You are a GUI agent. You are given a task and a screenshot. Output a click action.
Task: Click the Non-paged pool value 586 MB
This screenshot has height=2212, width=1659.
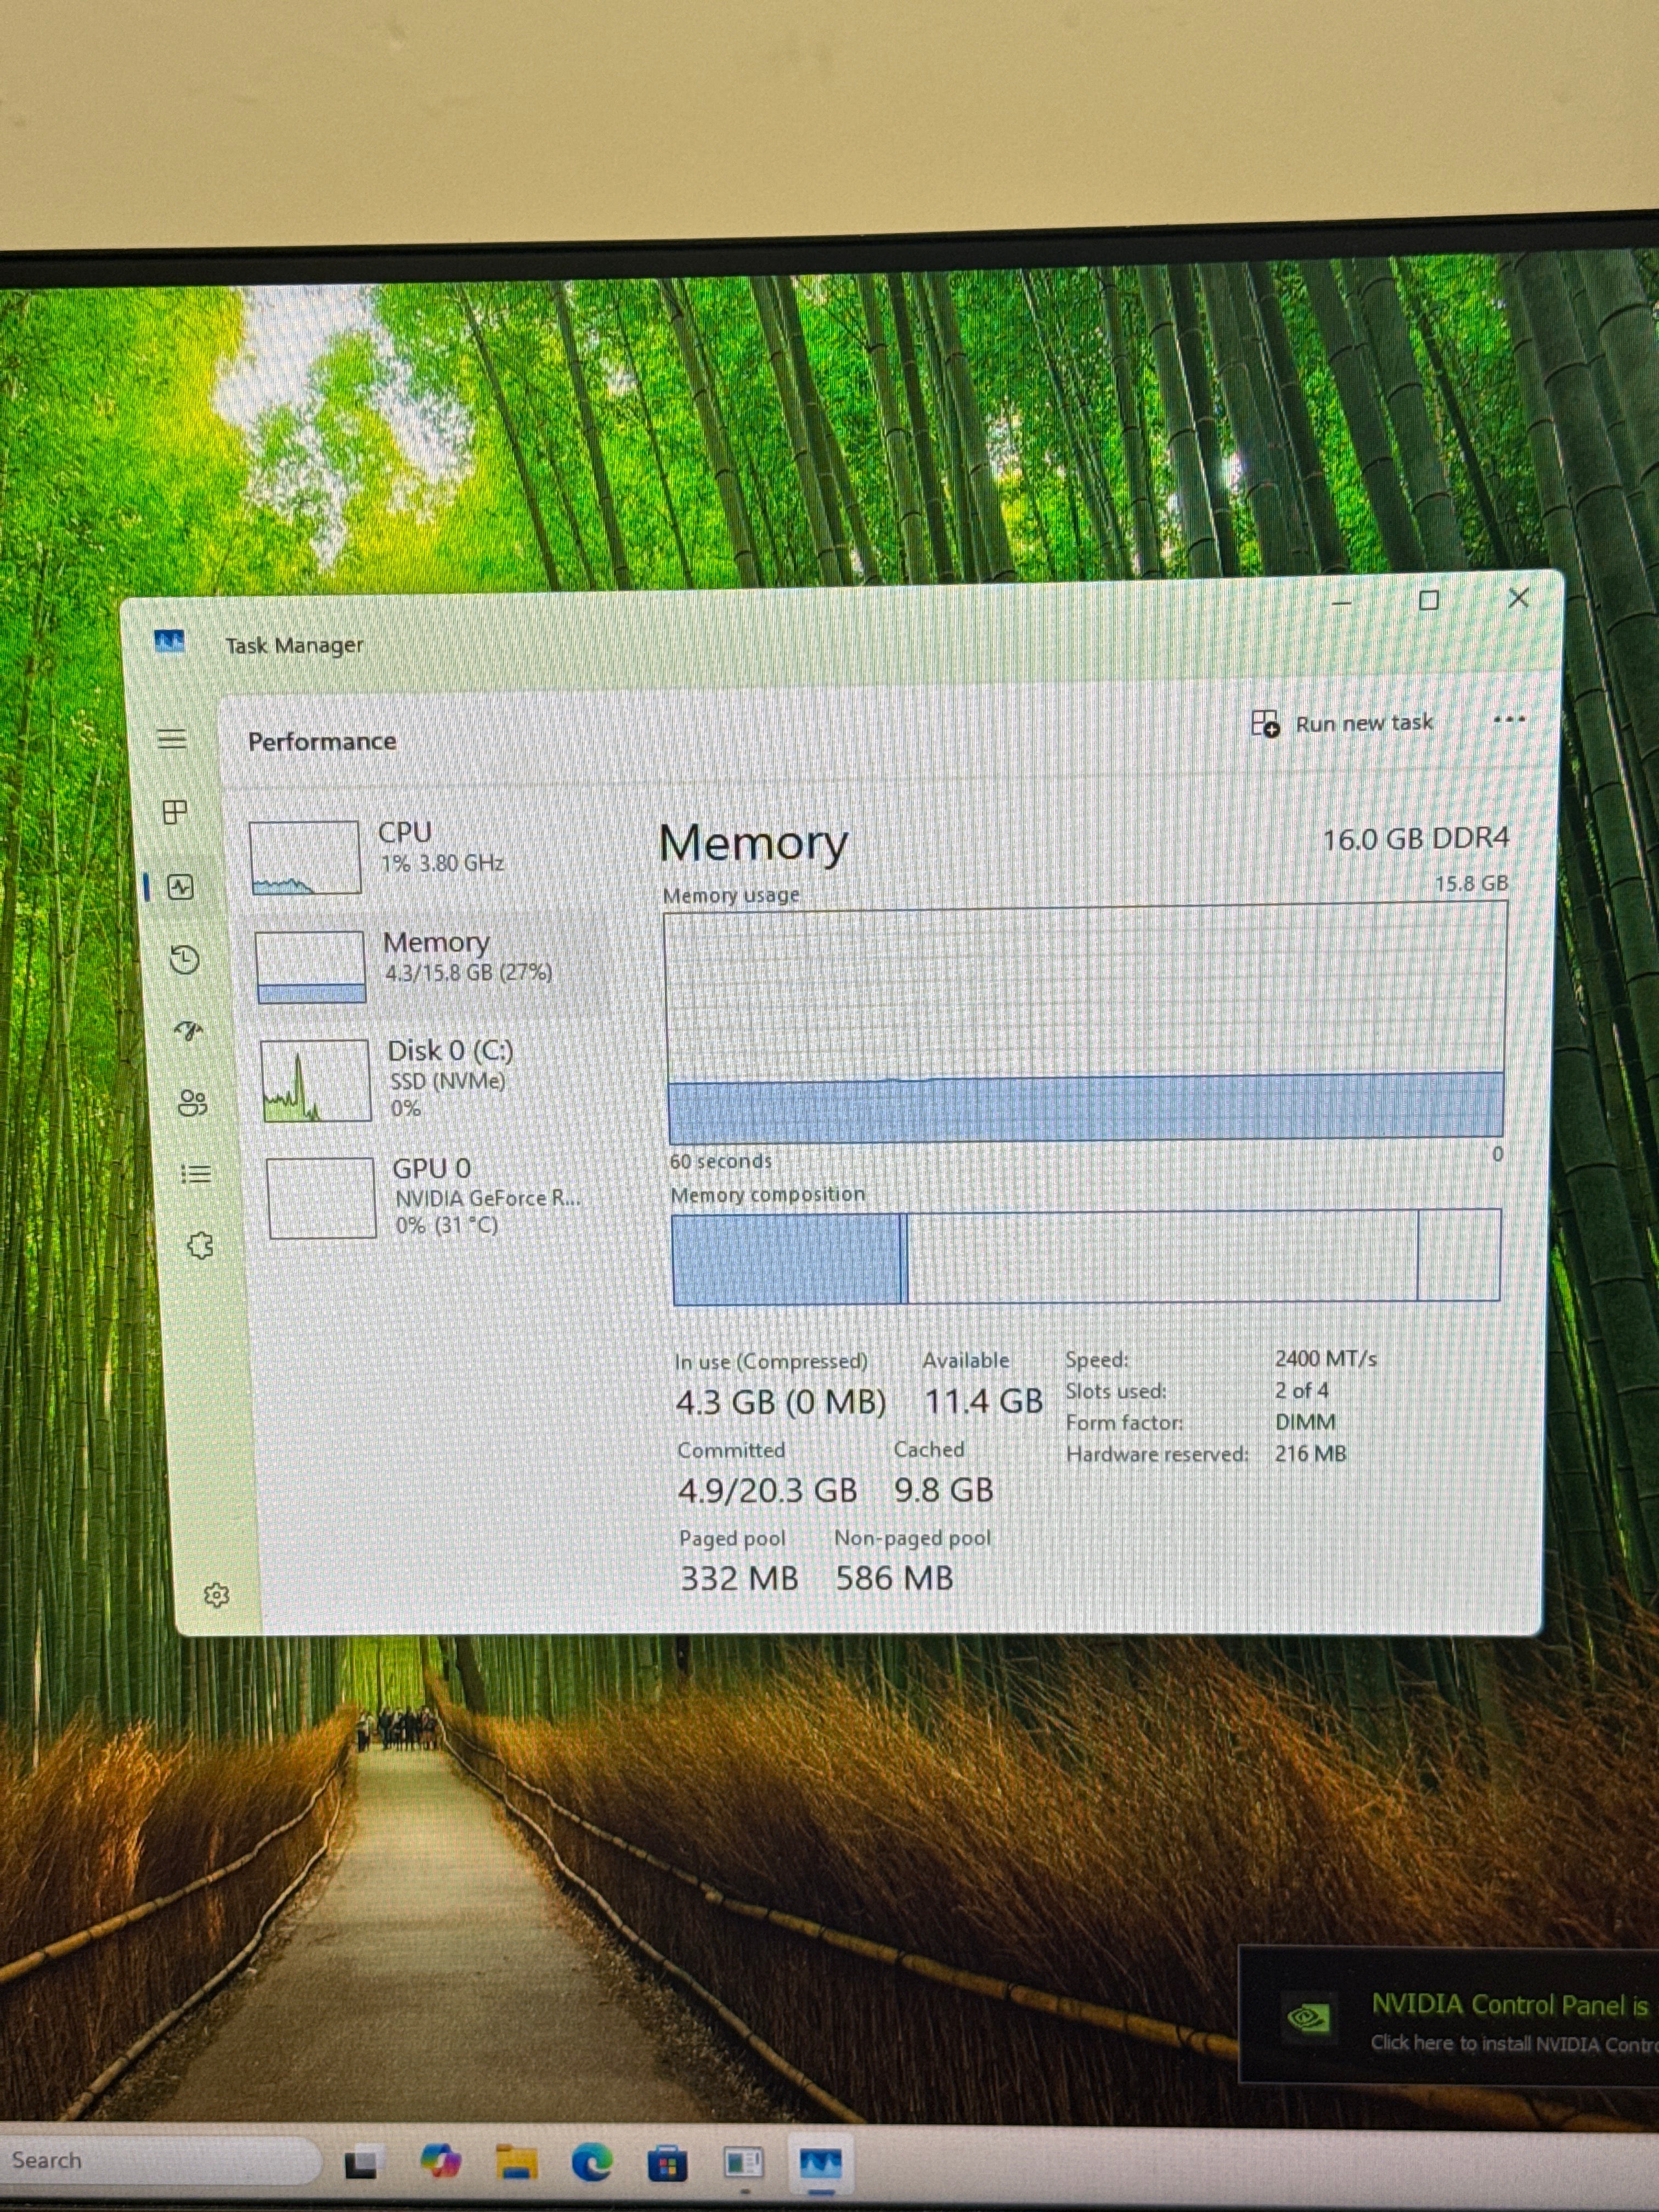tap(894, 1578)
